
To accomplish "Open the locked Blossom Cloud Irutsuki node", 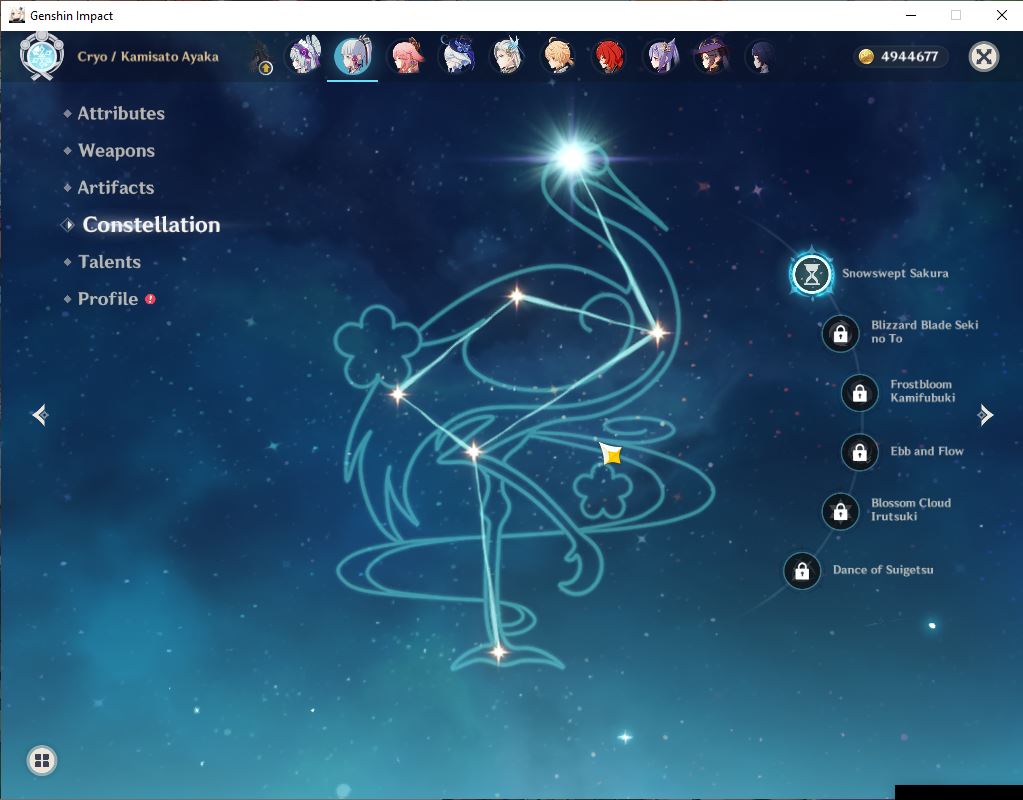I will click(x=840, y=512).
